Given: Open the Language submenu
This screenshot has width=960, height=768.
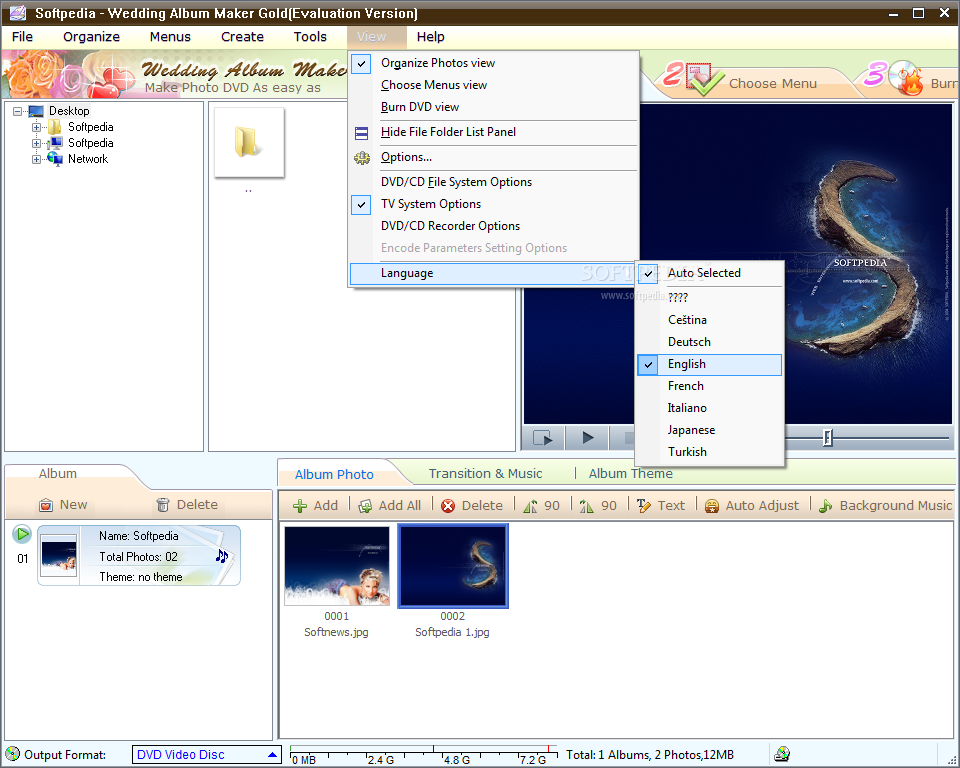Looking at the screenshot, I should pos(493,274).
